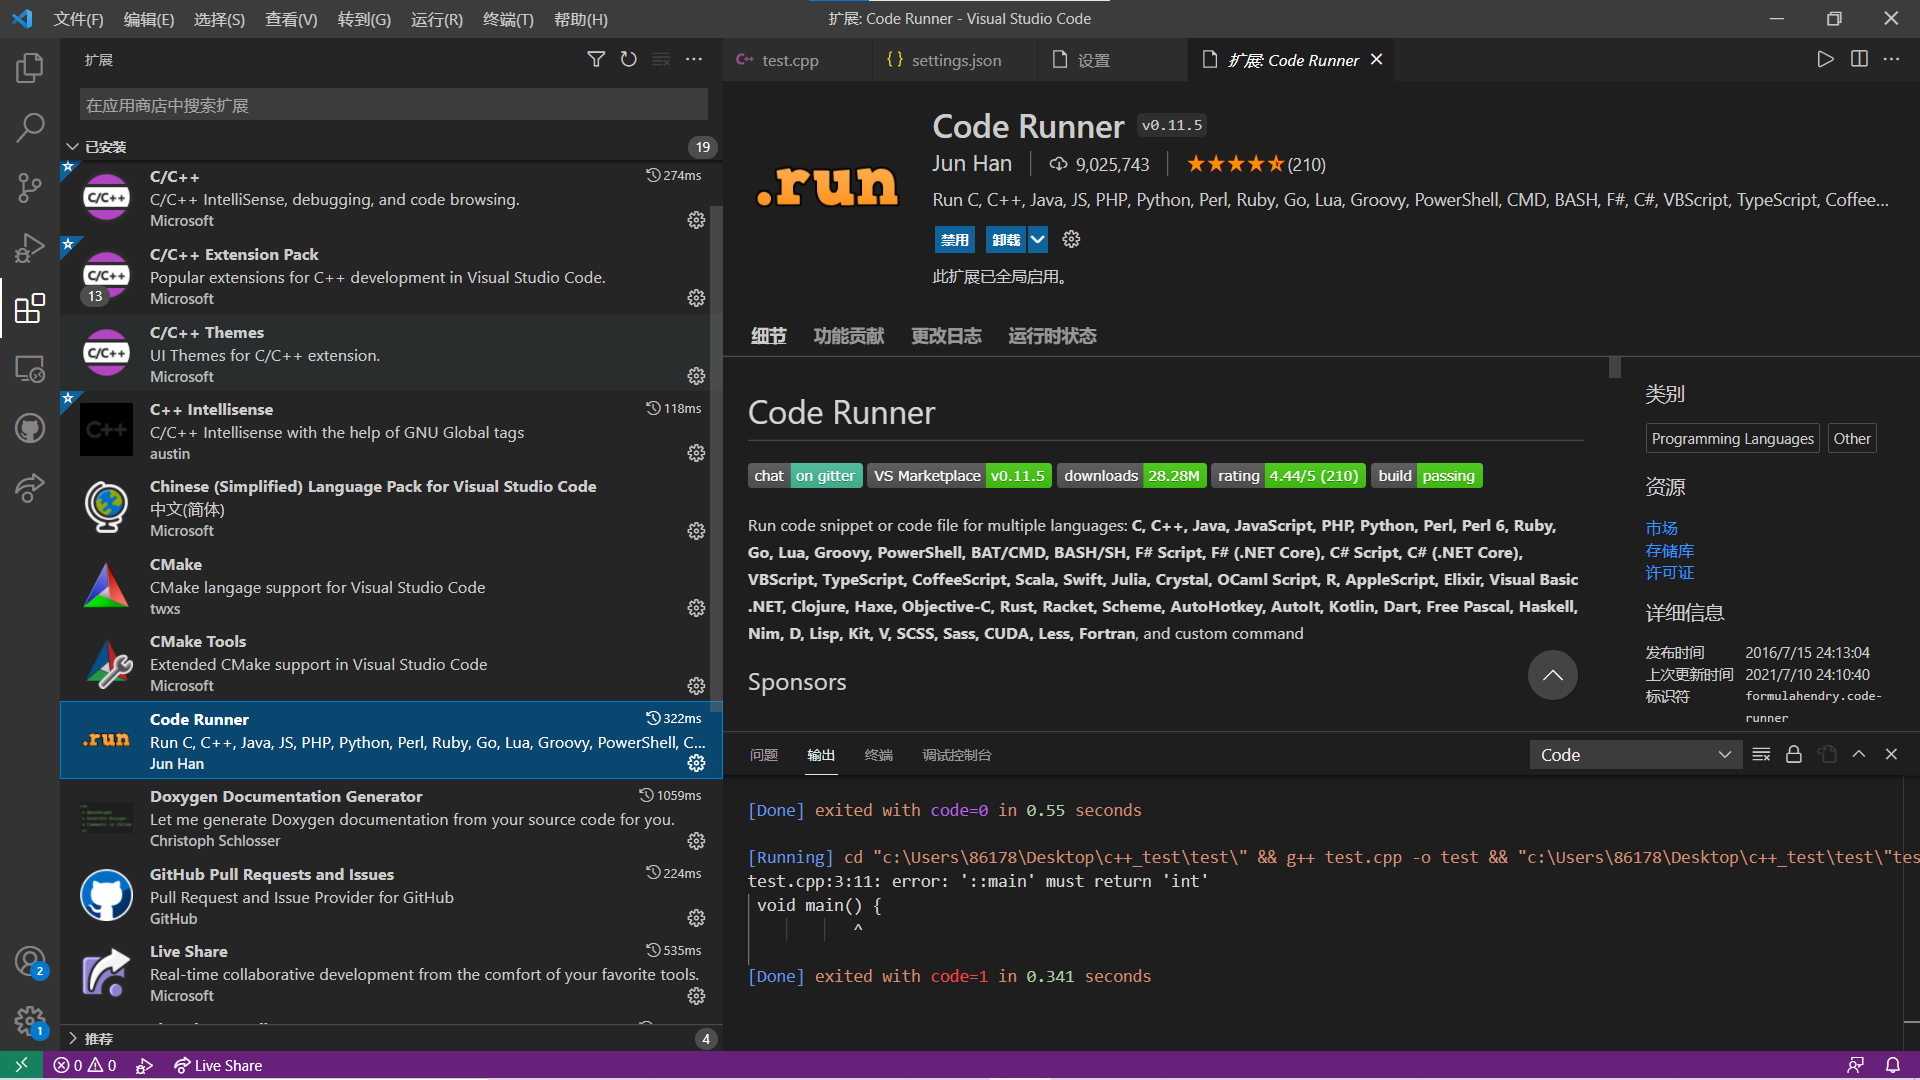Open the Accounts menu icon
The image size is (1920, 1080).
click(x=30, y=962)
